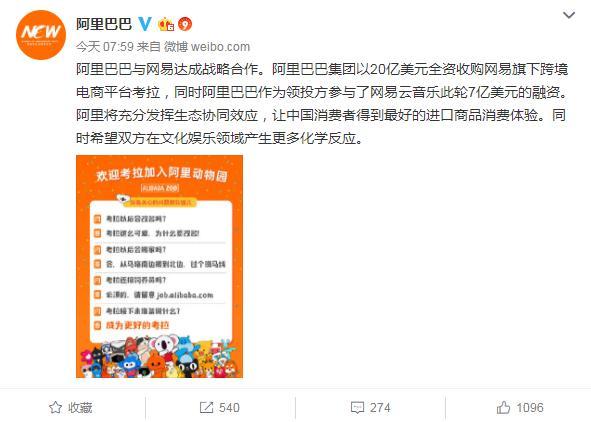Expand the post options chevron menu

pyautogui.click(x=569, y=15)
